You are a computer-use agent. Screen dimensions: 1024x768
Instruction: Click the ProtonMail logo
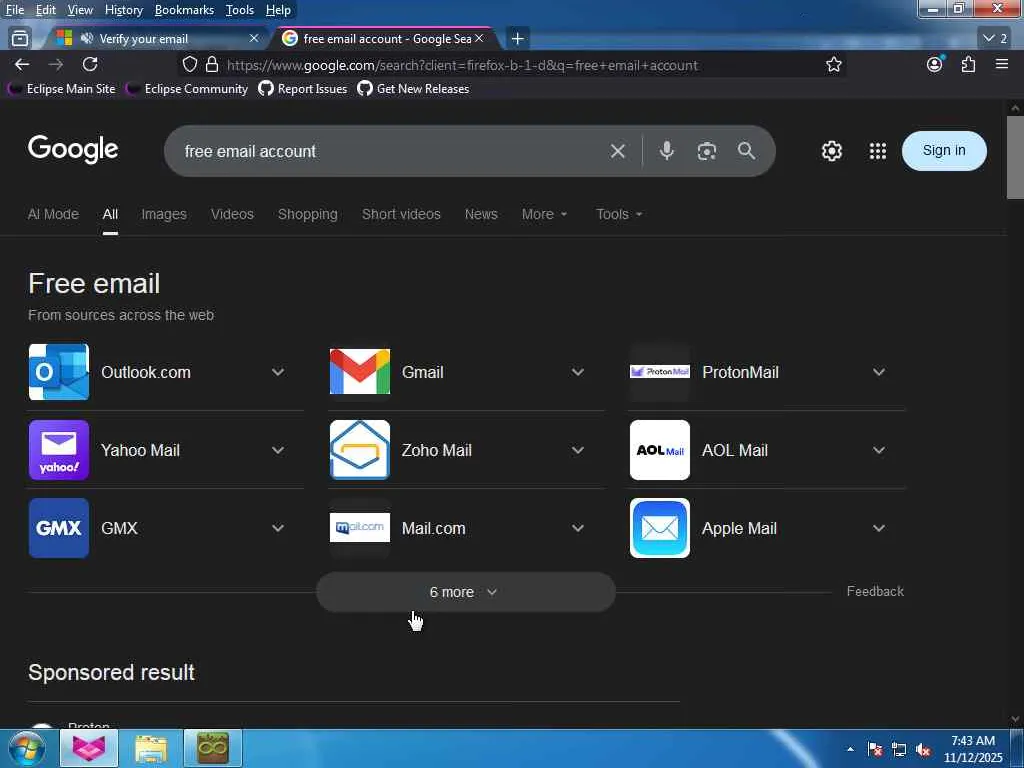660,372
